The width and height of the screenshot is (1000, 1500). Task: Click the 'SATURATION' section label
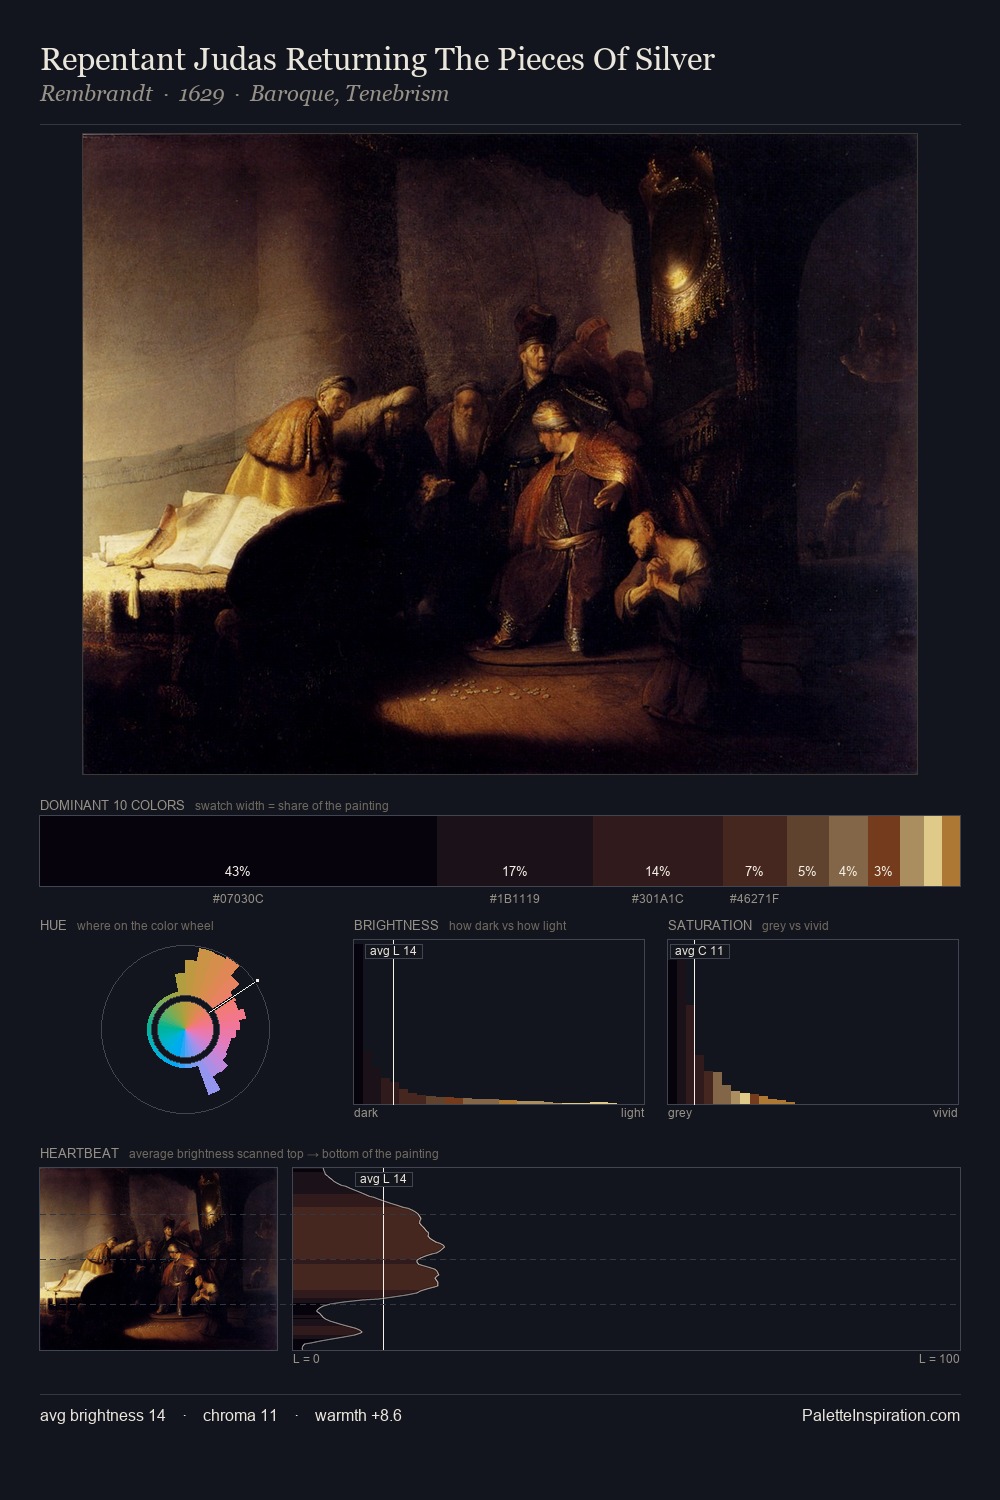710,925
